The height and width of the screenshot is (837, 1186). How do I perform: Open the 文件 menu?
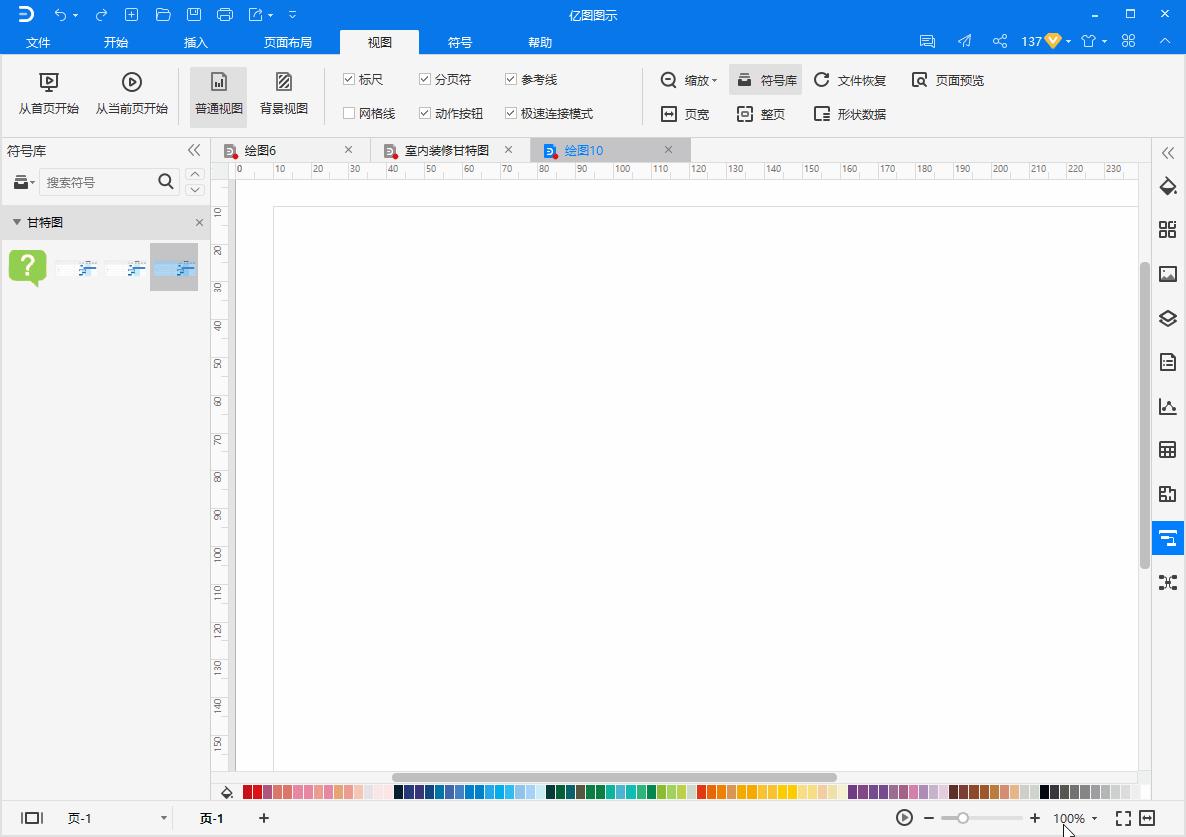(x=38, y=42)
